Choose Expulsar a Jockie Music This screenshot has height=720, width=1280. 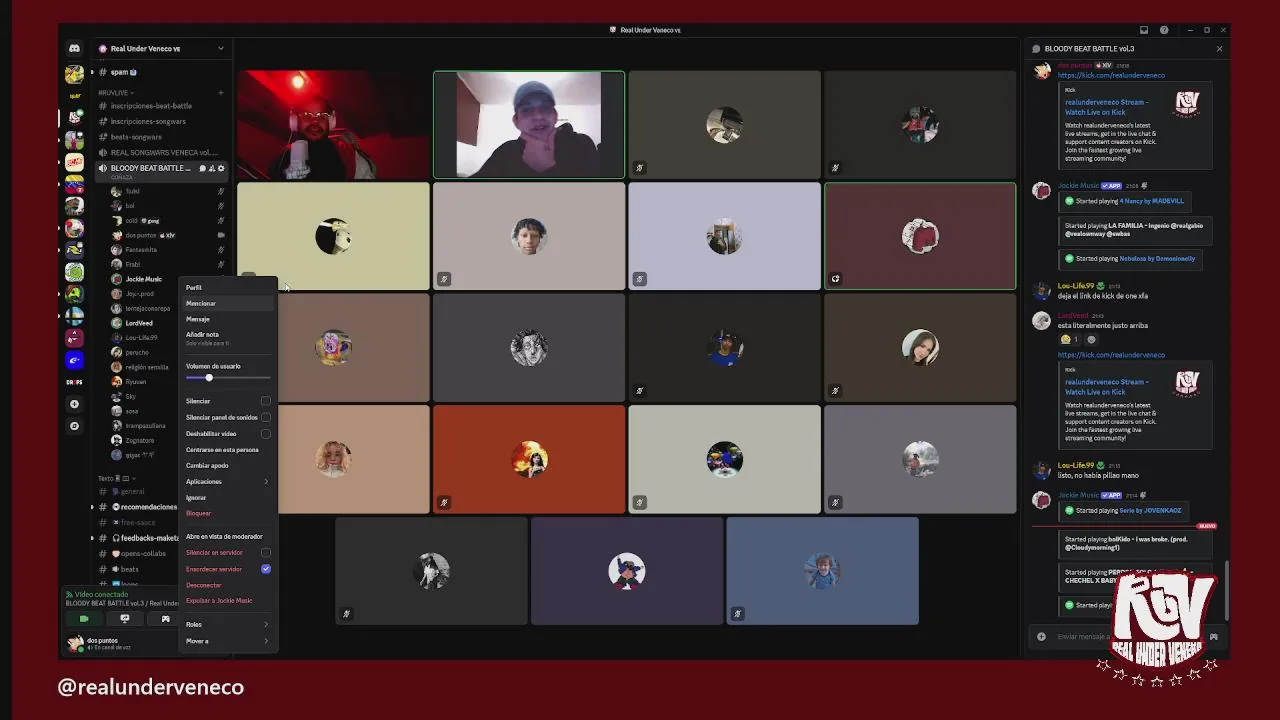227,601
